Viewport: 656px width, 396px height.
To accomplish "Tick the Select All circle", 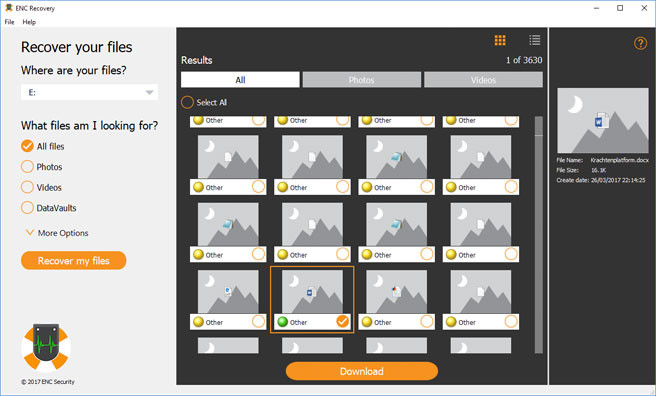I will point(187,102).
